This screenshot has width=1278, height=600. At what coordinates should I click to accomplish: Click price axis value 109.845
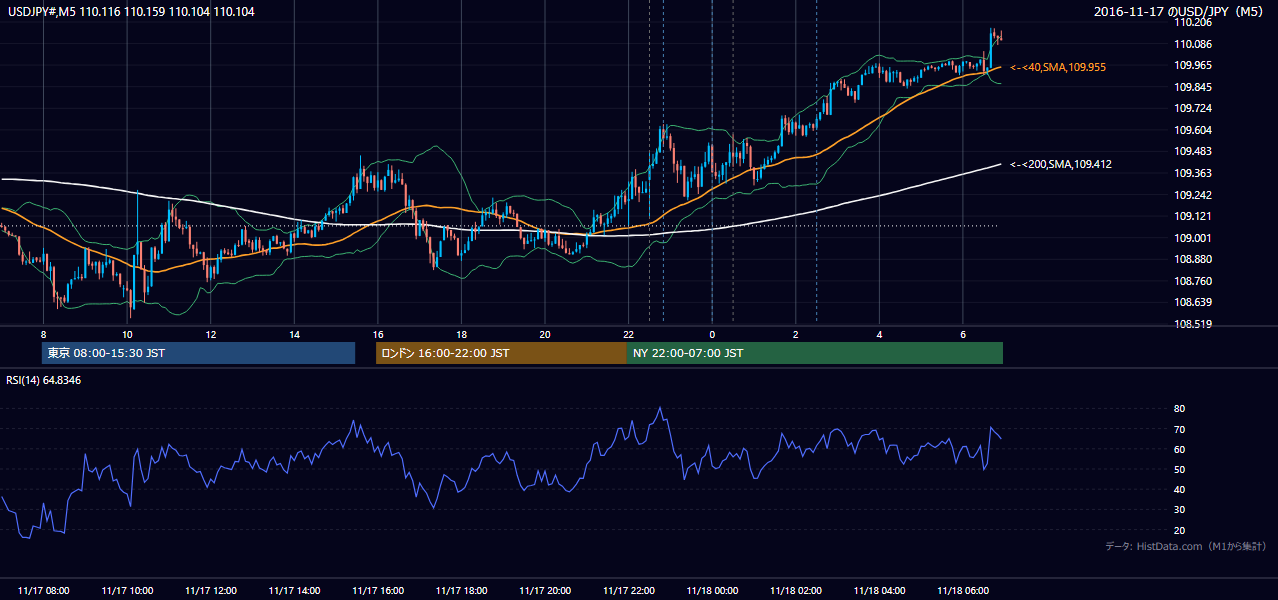coord(1192,87)
